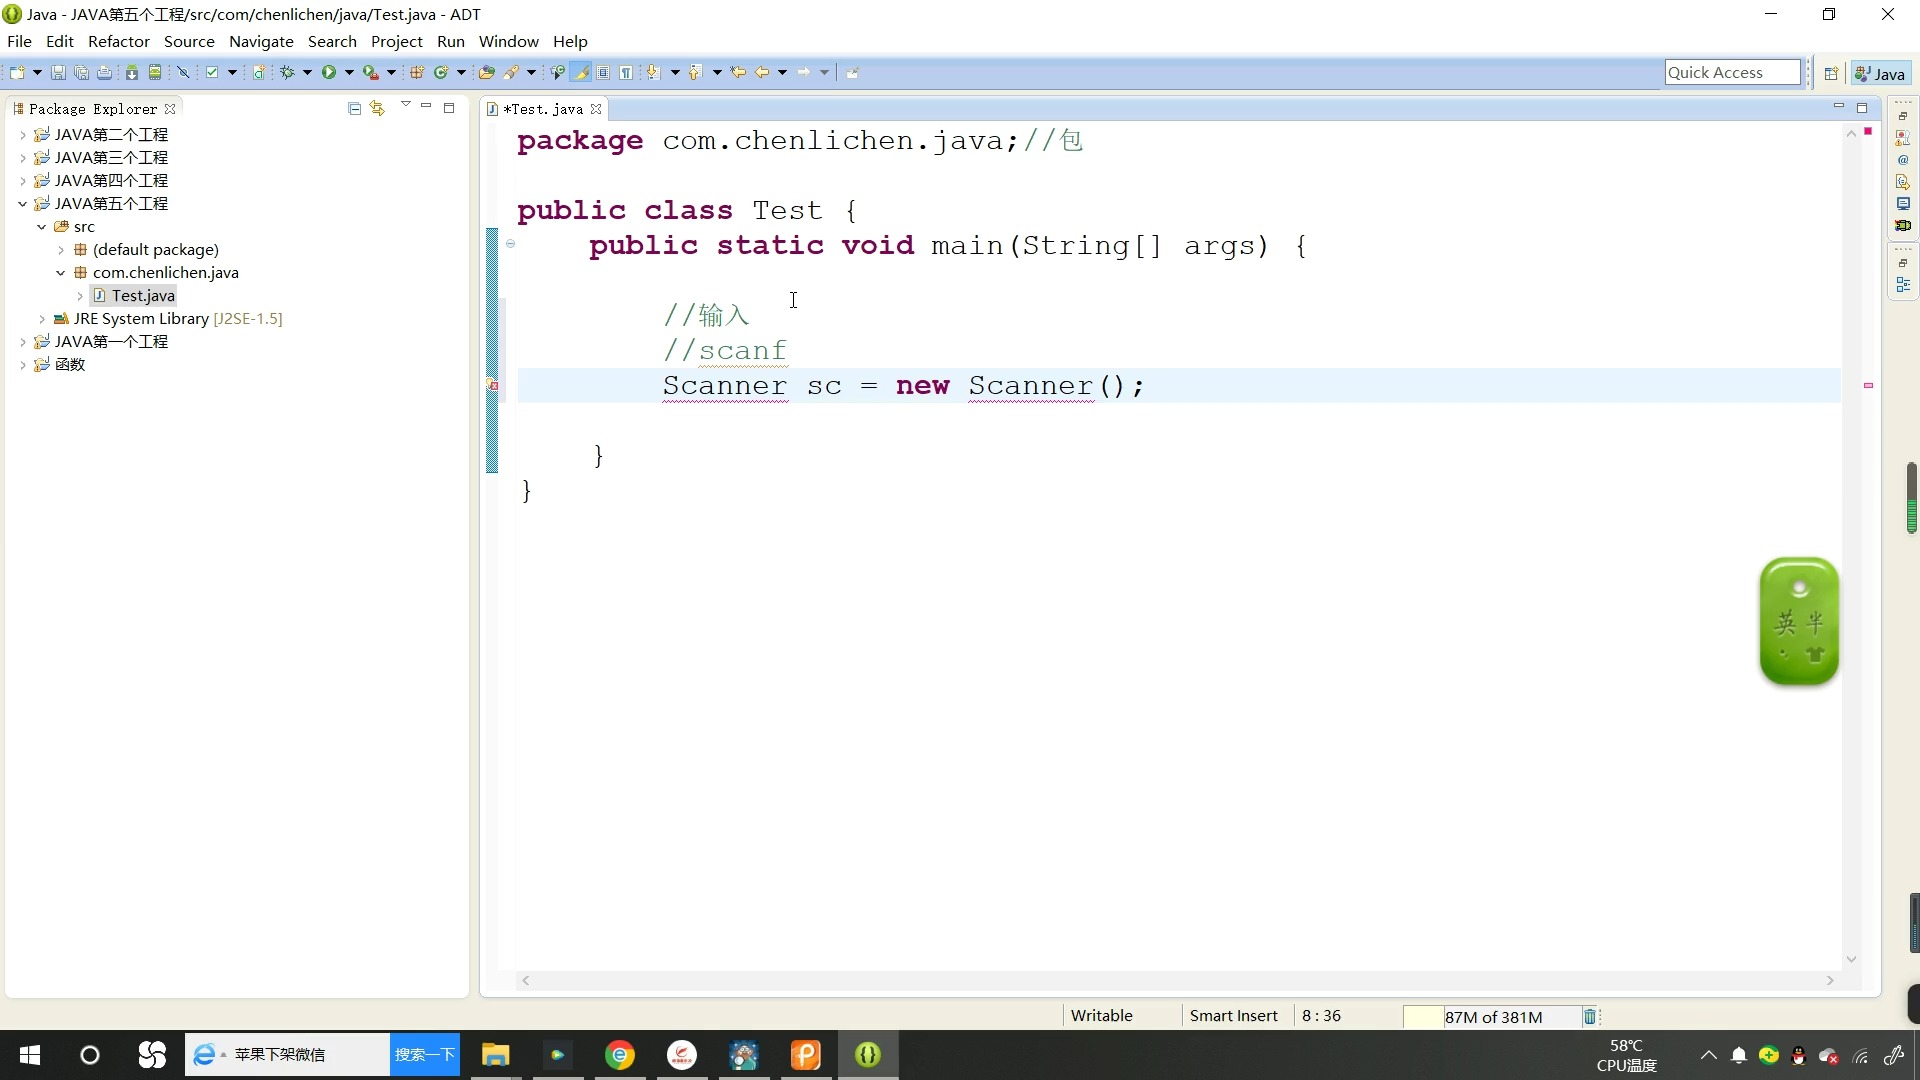The width and height of the screenshot is (1920, 1080).
Task: Toggle the skip all breakpoints icon
Action: click(183, 72)
